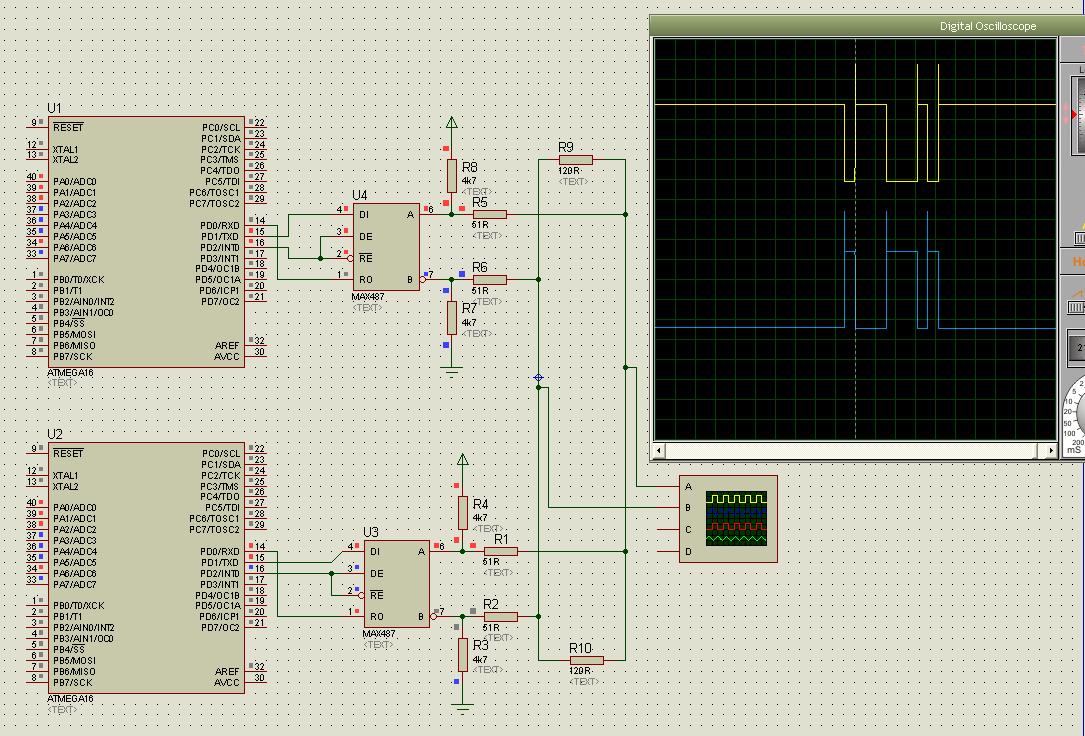Select the U4 MAX487 transceiver chip
Viewport: 1085px width, 736px height.
coord(385,246)
